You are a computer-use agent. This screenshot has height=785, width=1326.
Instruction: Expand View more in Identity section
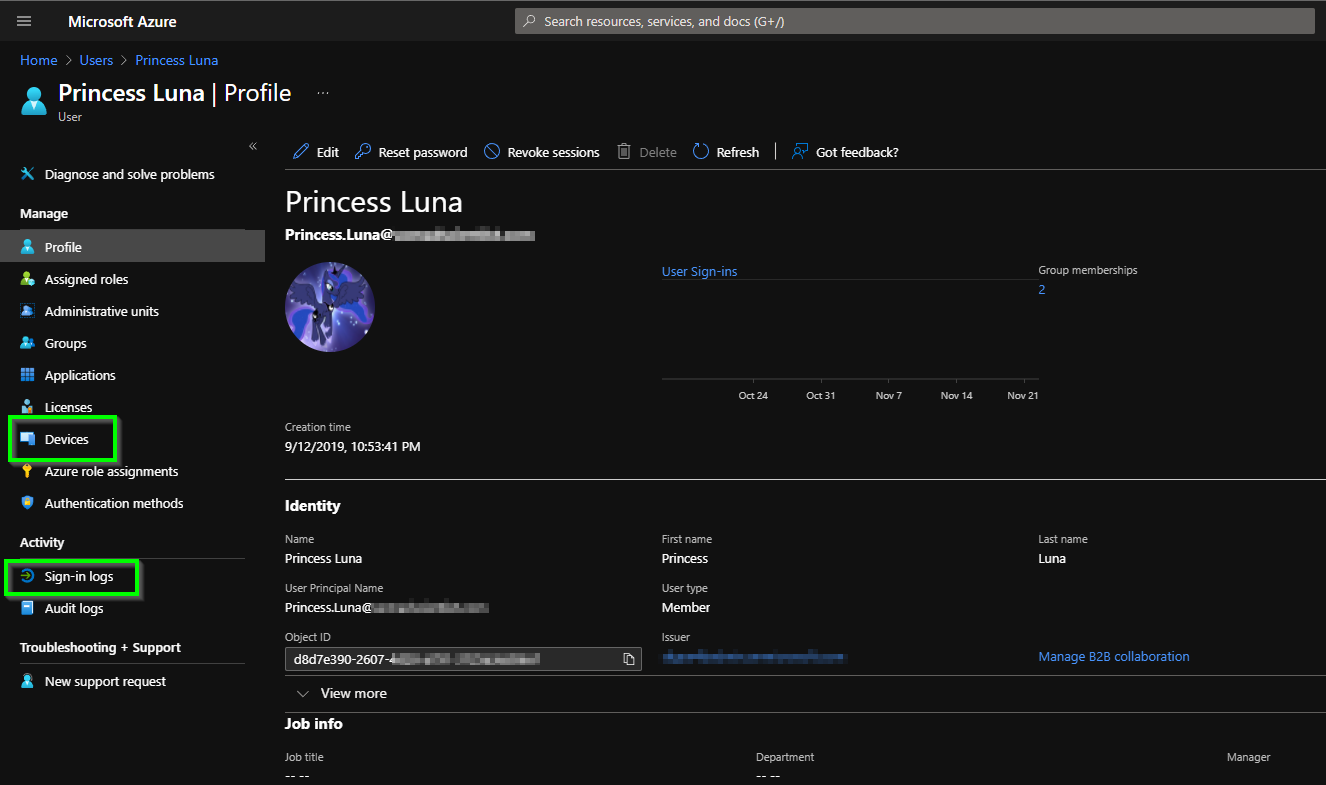coord(342,693)
